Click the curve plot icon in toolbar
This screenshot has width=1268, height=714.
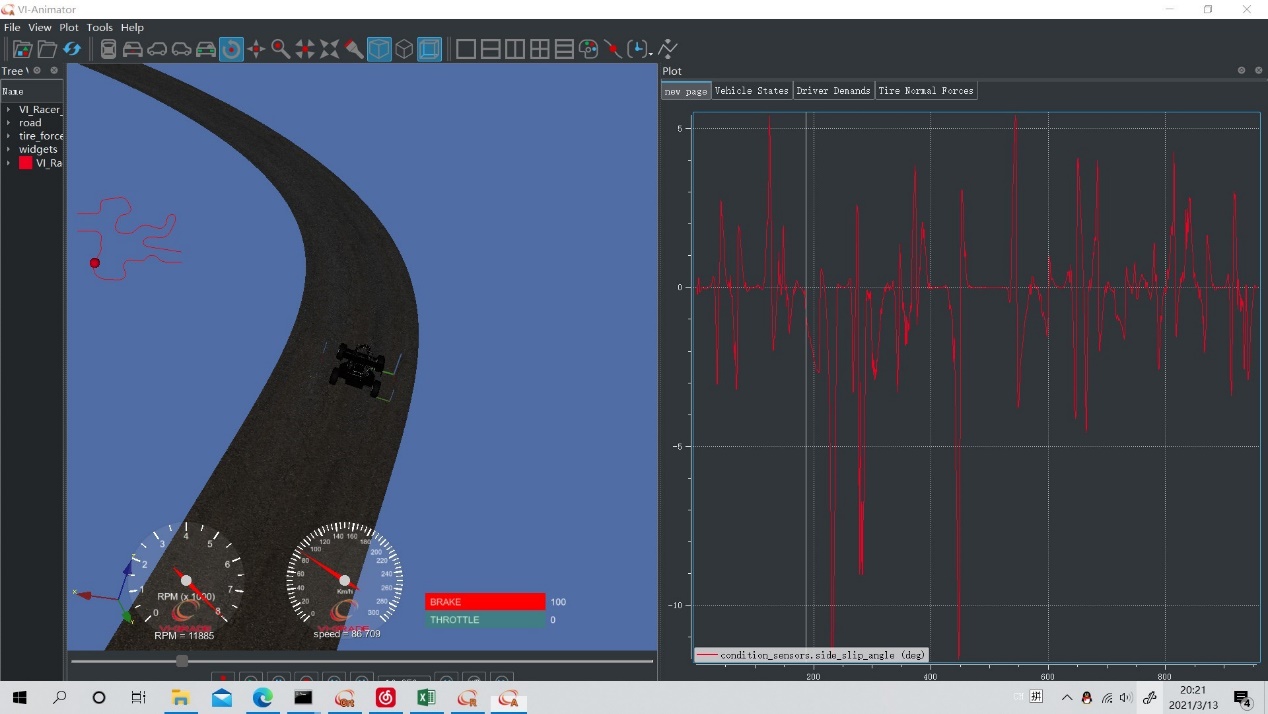tap(668, 49)
